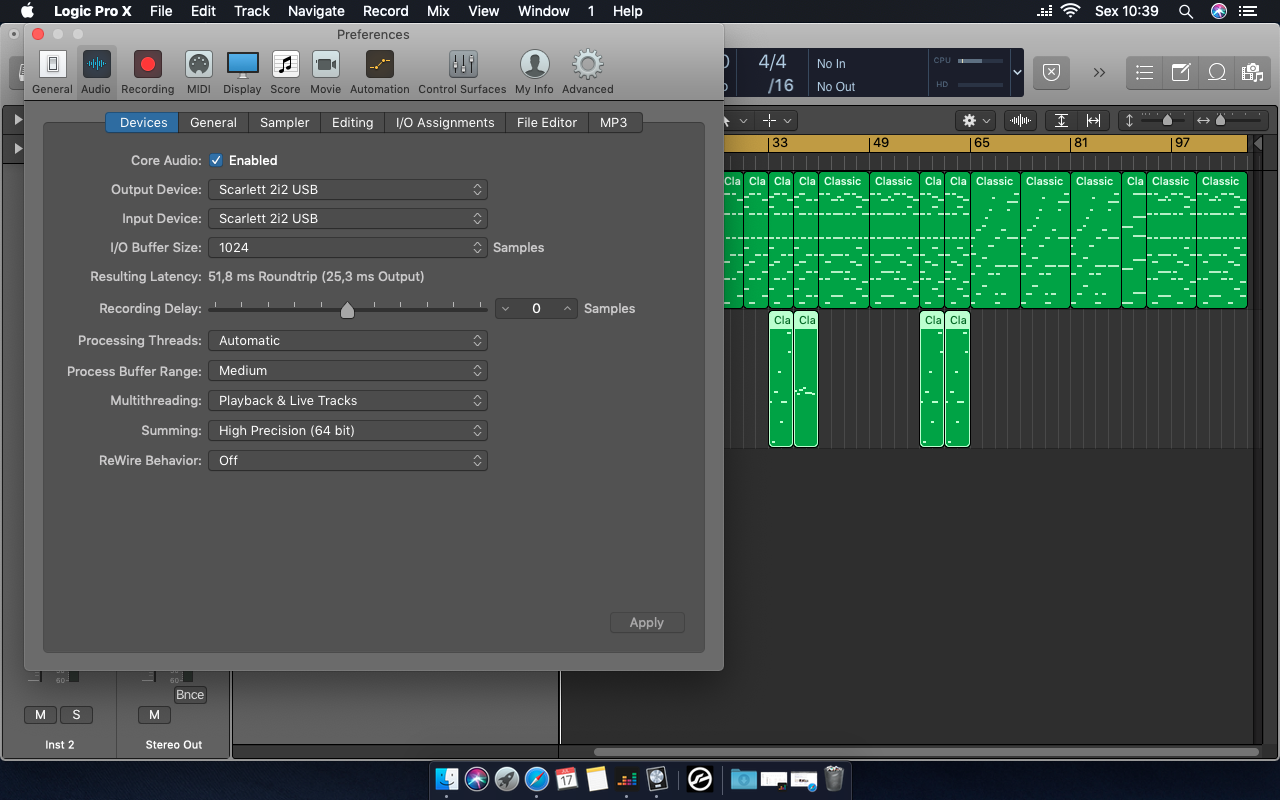Open the I/O Buffer Size dropdown
This screenshot has width=1280, height=800.
click(x=347, y=247)
